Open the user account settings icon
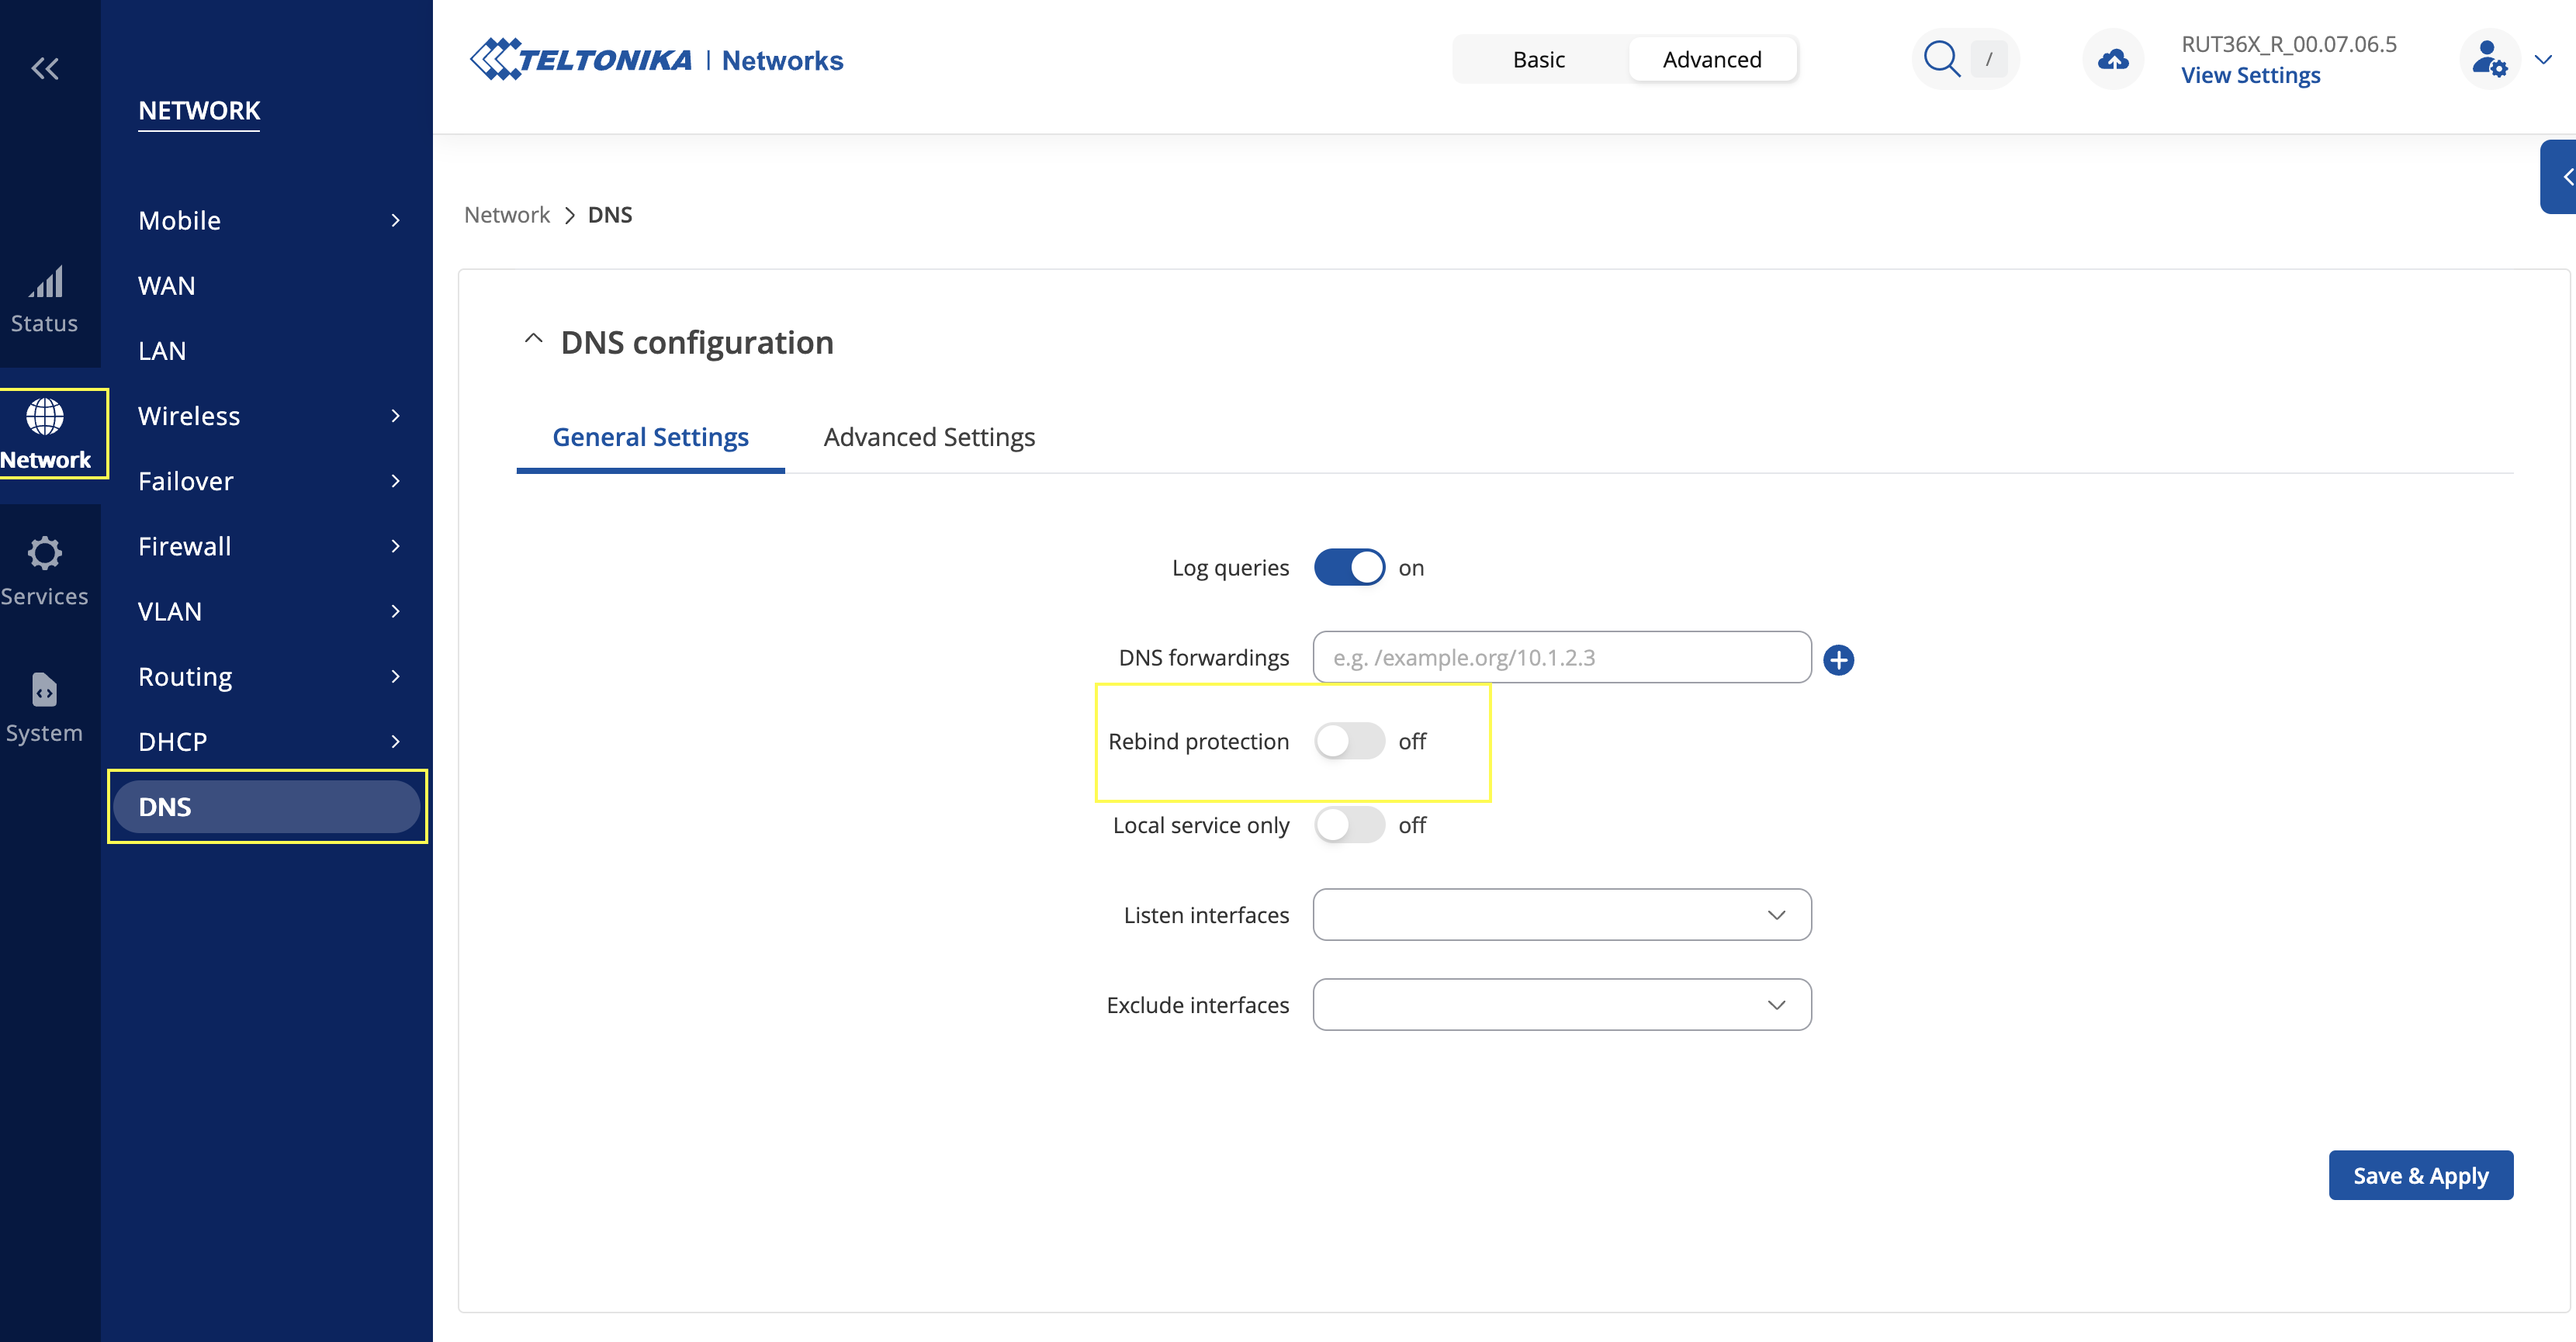The height and width of the screenshot is (1342, 2576). tap(2489, 60)
